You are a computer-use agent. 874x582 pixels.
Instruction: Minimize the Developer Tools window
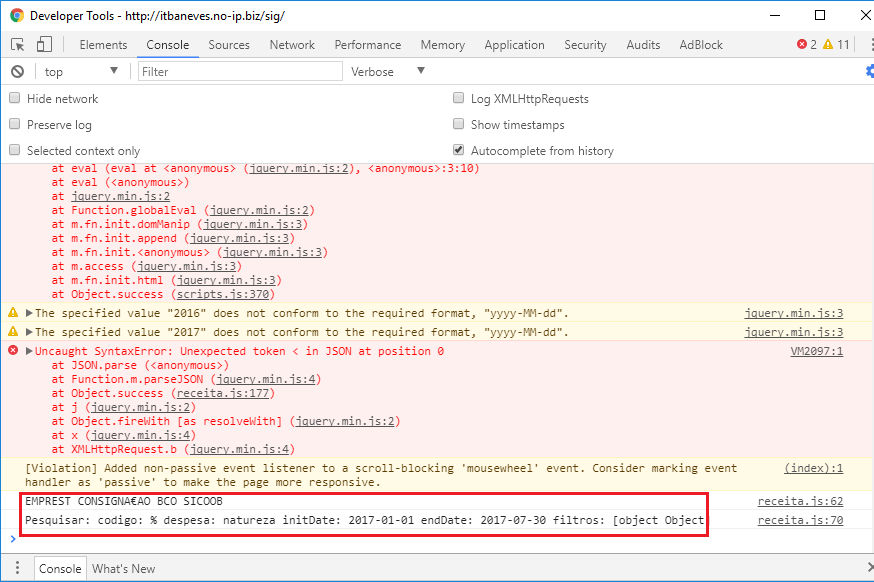[x=775, y=15]
